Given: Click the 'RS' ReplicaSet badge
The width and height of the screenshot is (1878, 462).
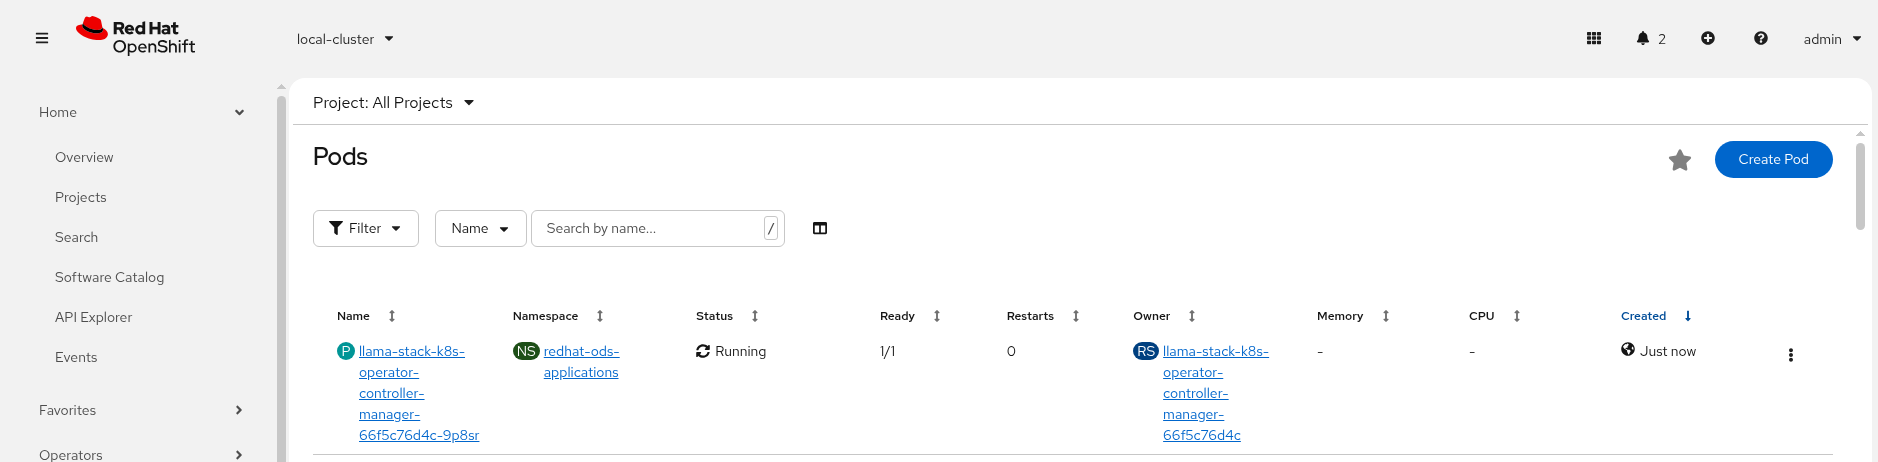Looking at the screenshot, I should (1146, 351).
